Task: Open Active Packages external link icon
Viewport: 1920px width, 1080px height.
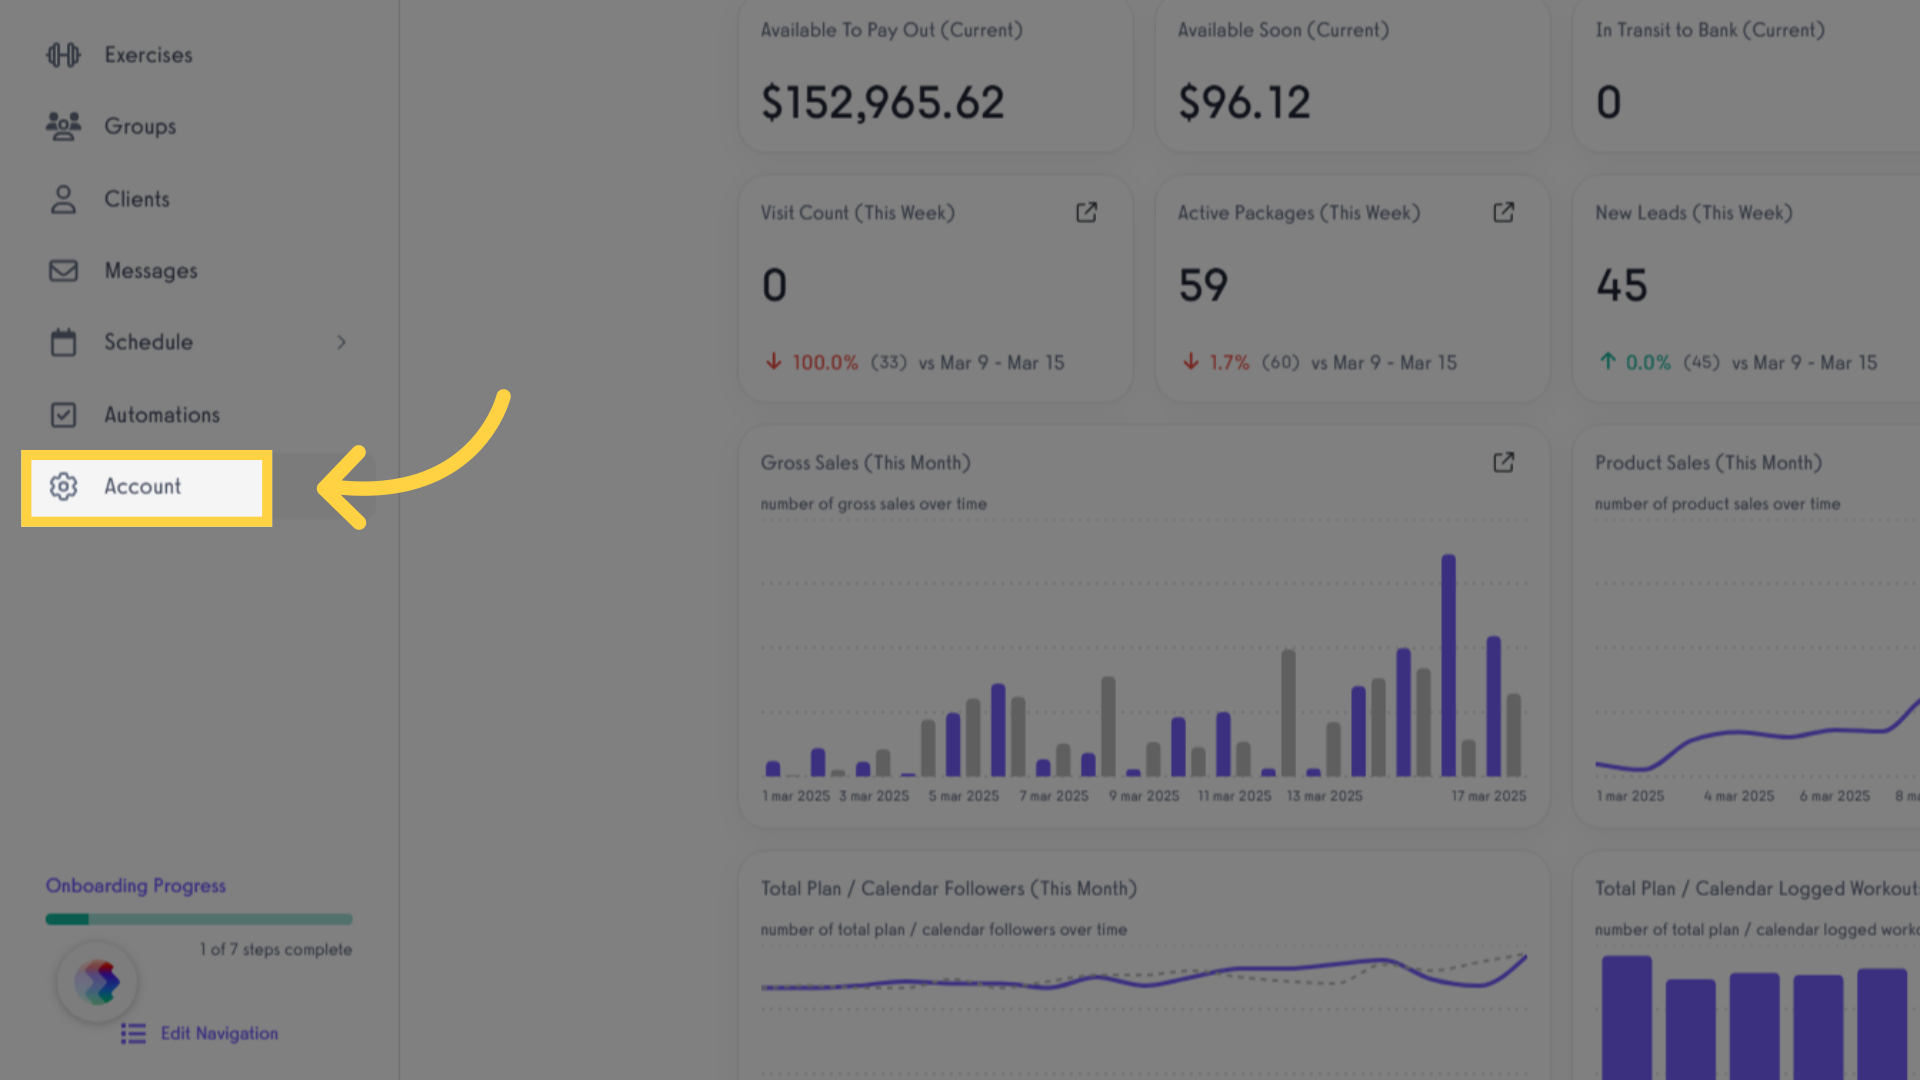Action: (x=1503, y=212)
